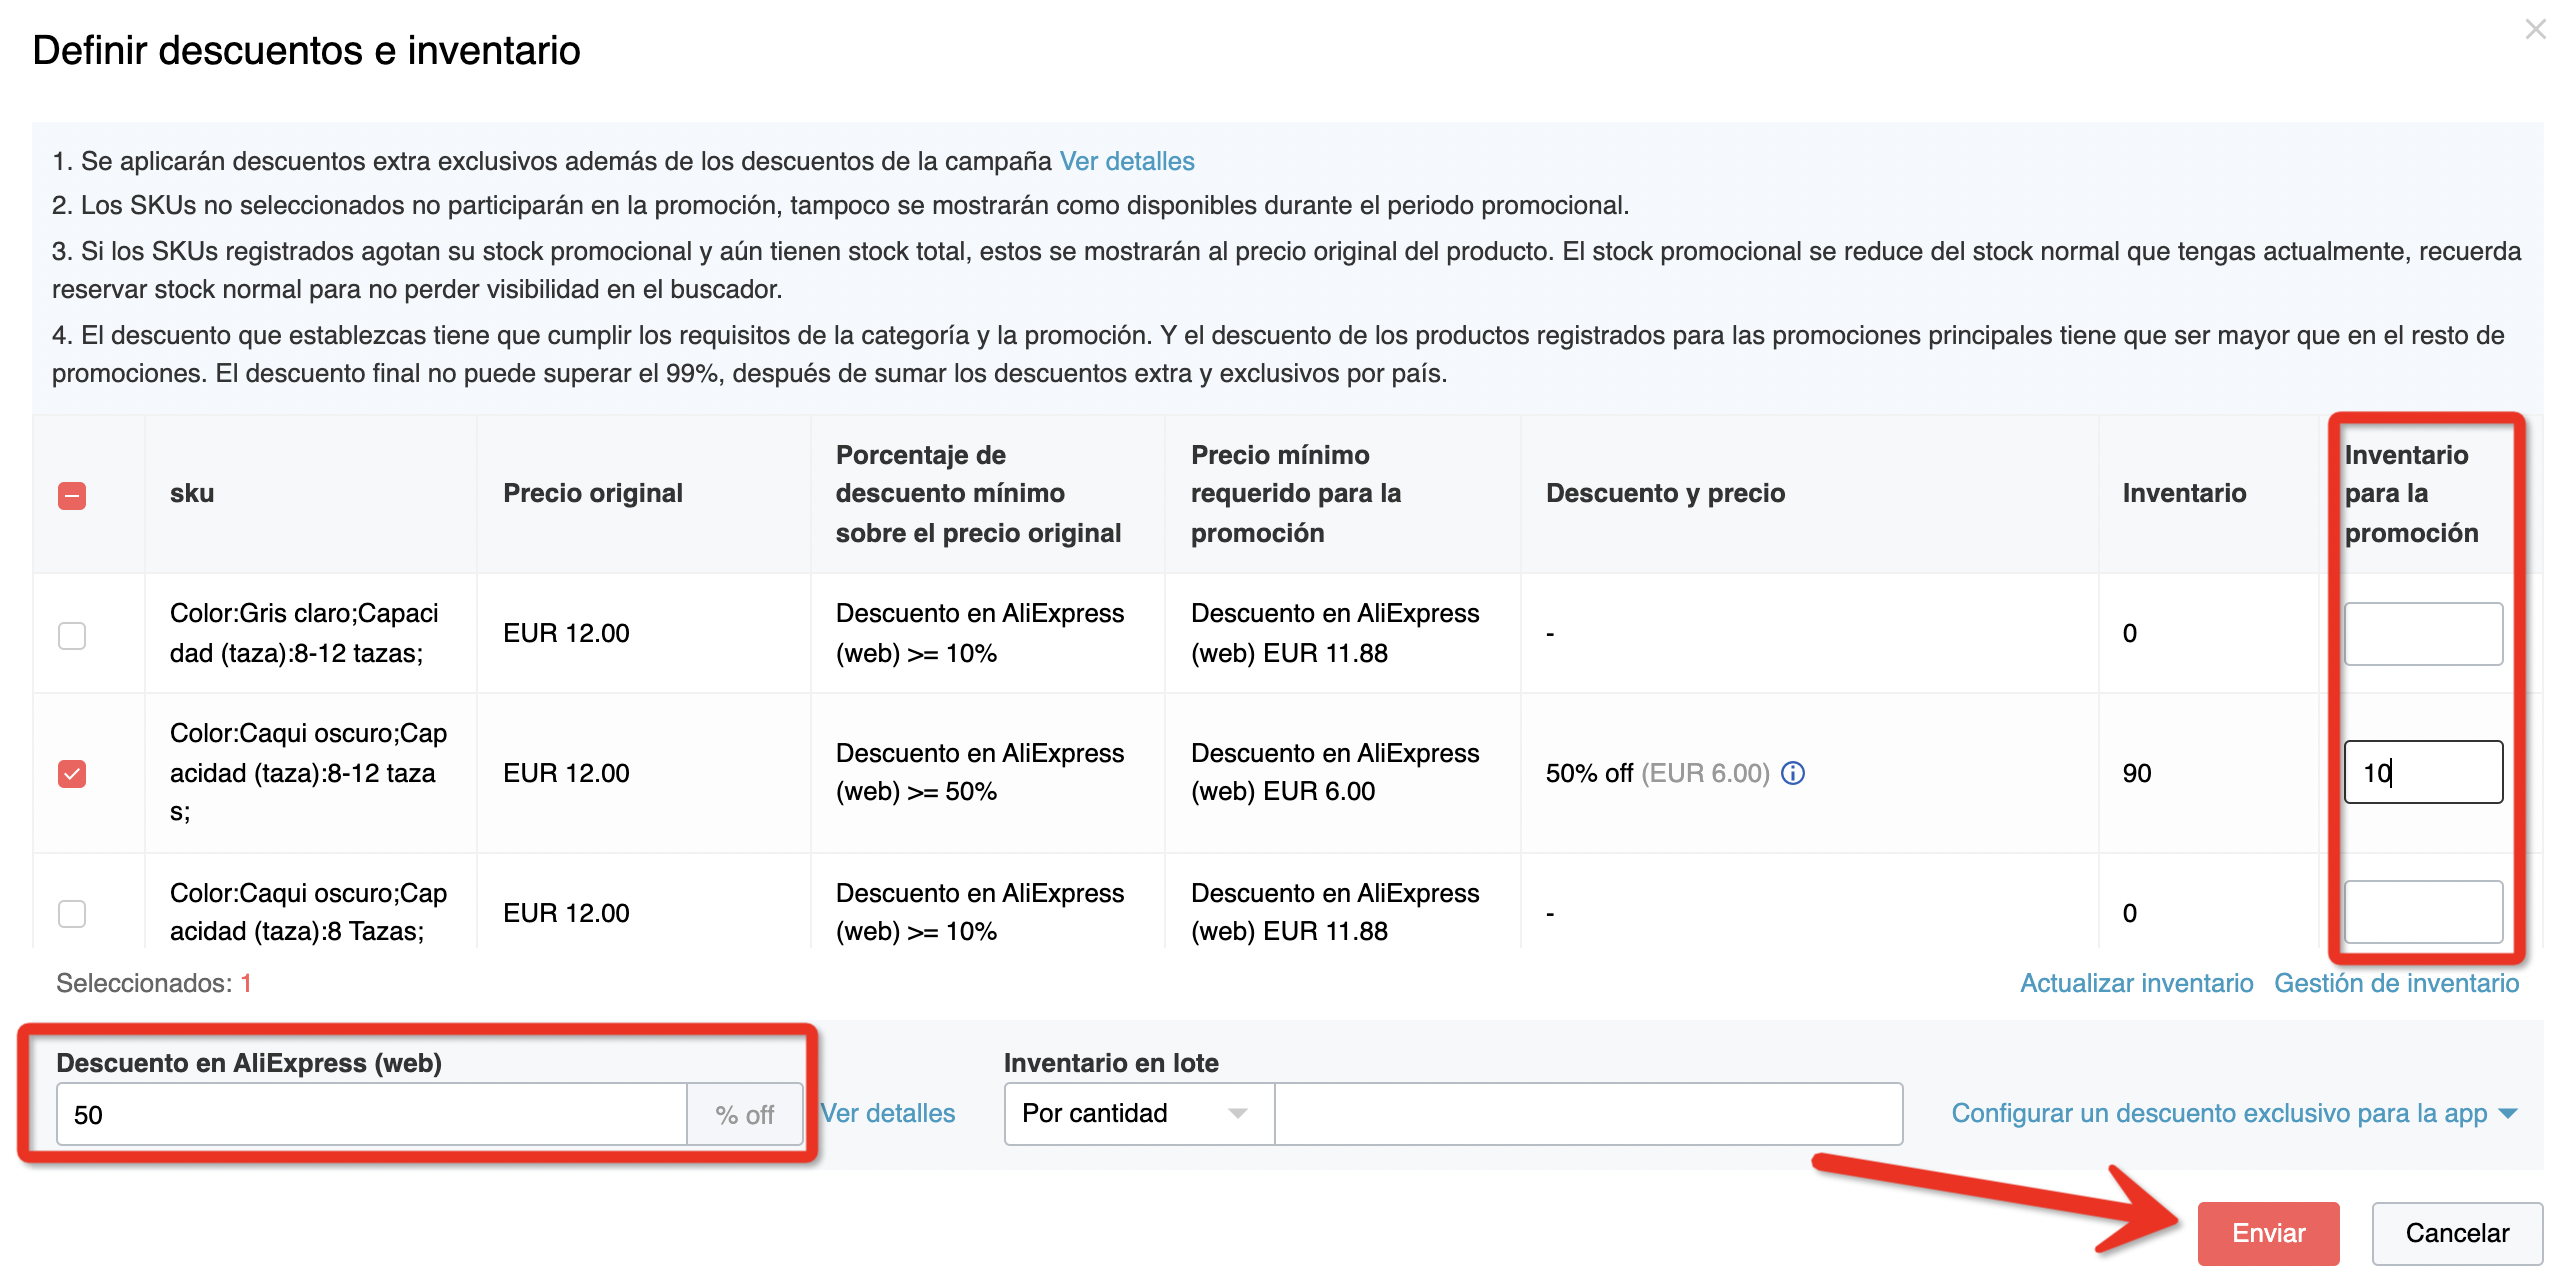Click the Enviar button
Viewport: 2574px width, 1280px height.
(x=2267, y=1233)
